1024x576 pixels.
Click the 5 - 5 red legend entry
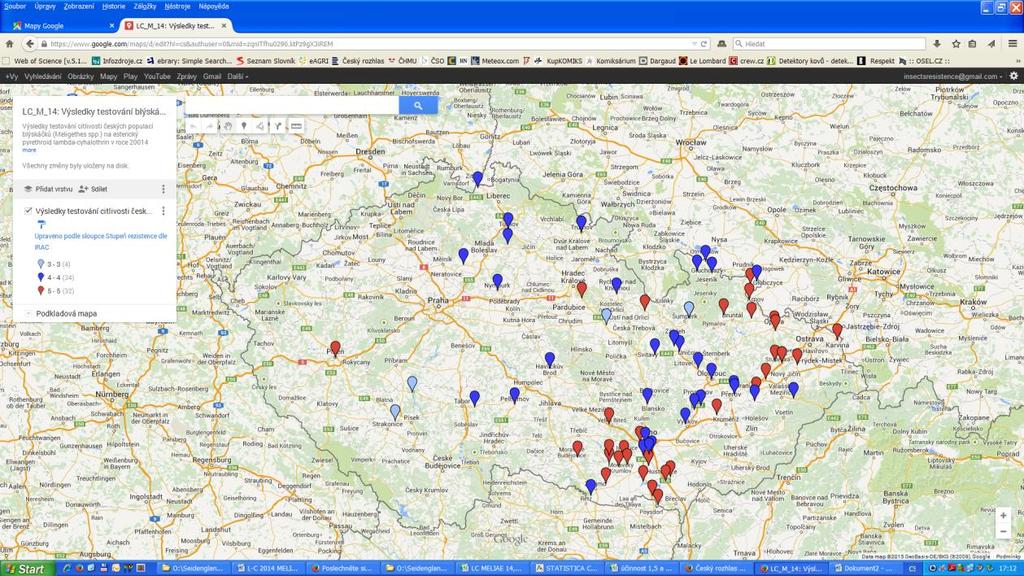(x=55, y=291)
